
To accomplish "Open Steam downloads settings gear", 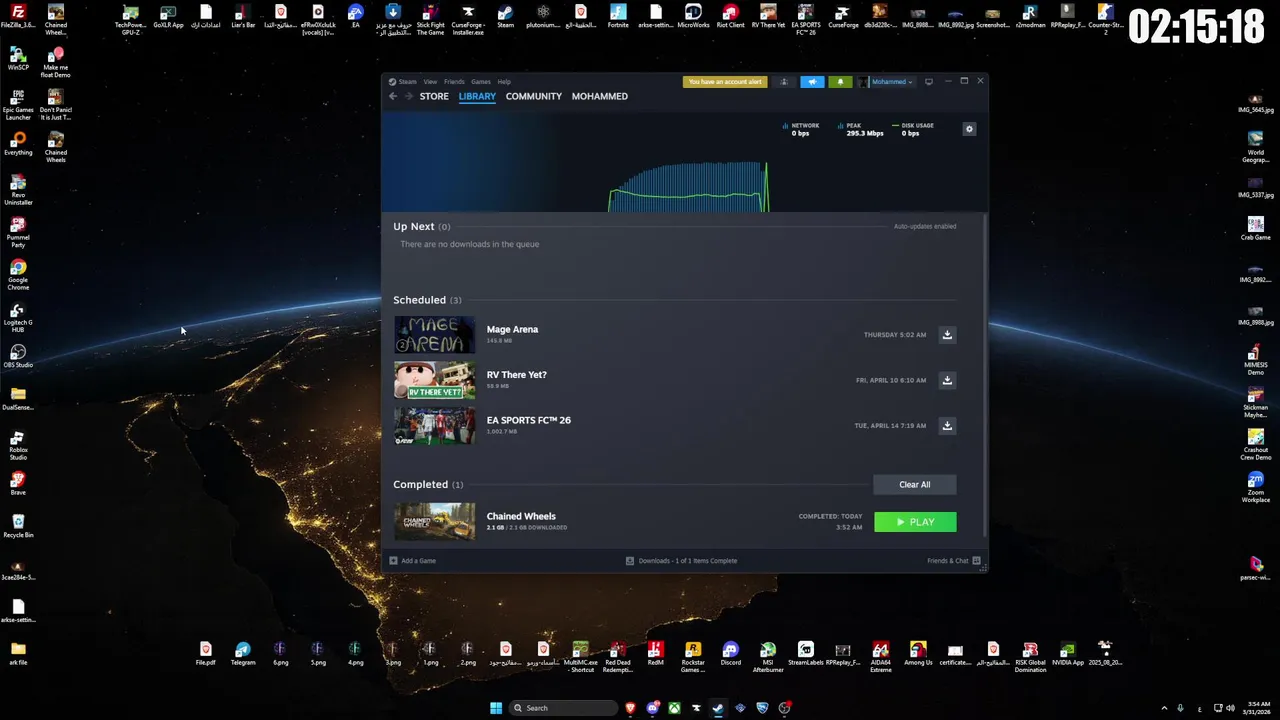I will click(x=968, y=129).
